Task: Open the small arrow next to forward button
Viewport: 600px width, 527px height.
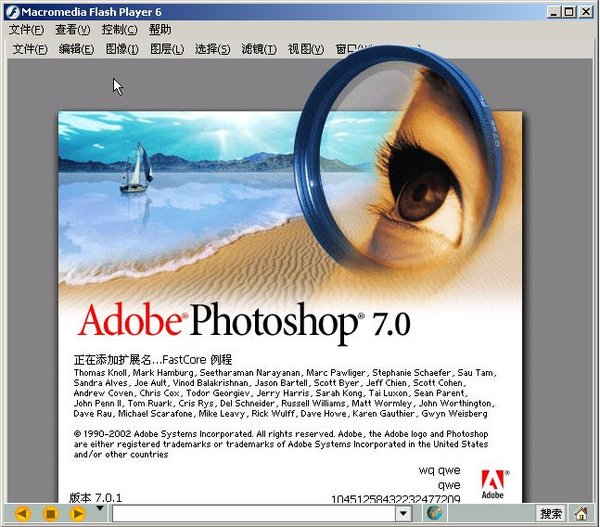Action: pos(100,510)
